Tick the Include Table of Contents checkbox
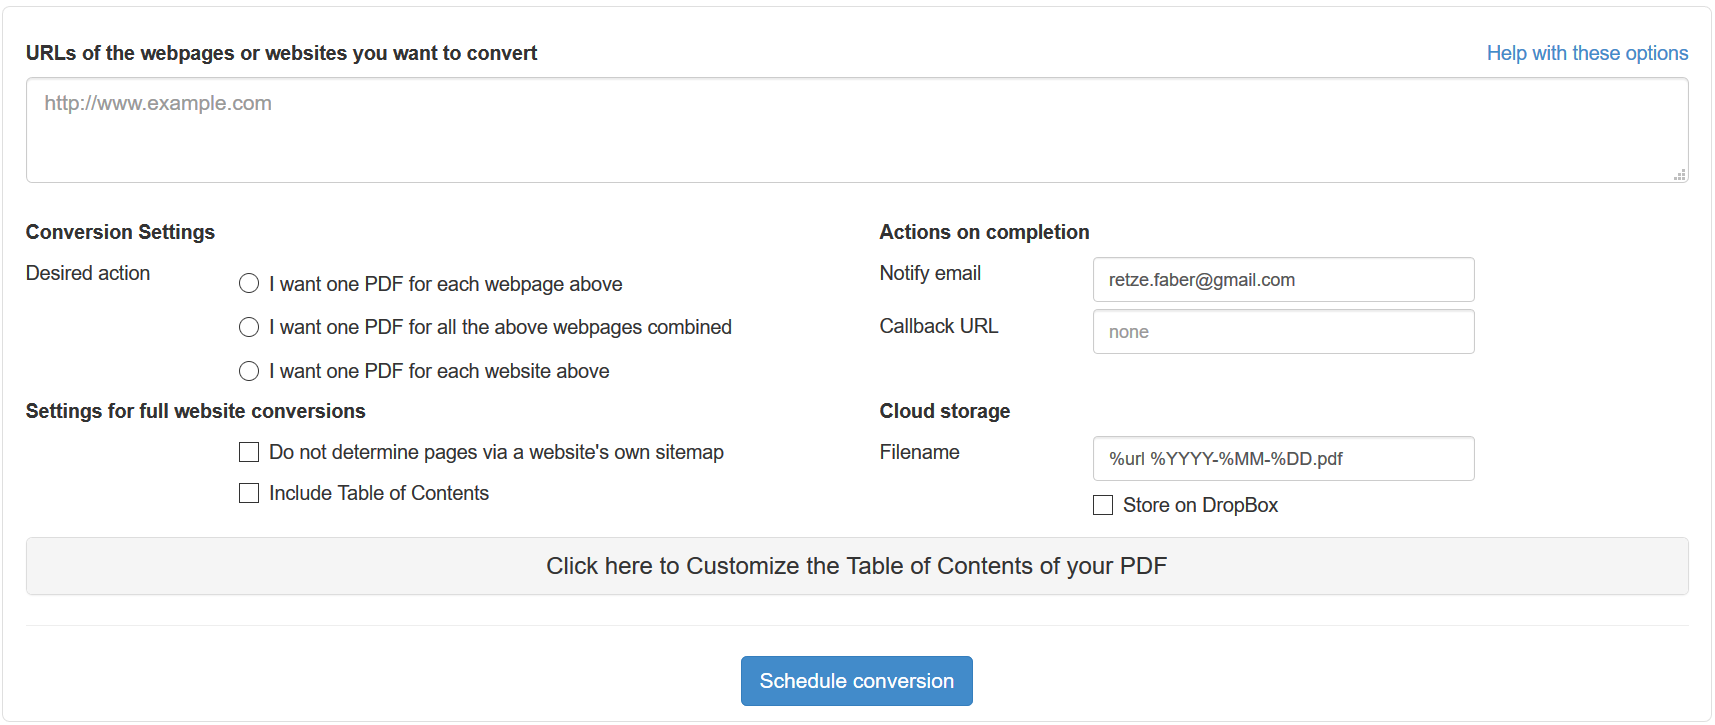Viewport: 1715px width, 725px height. pyautogui.click(x=249, y=493)
